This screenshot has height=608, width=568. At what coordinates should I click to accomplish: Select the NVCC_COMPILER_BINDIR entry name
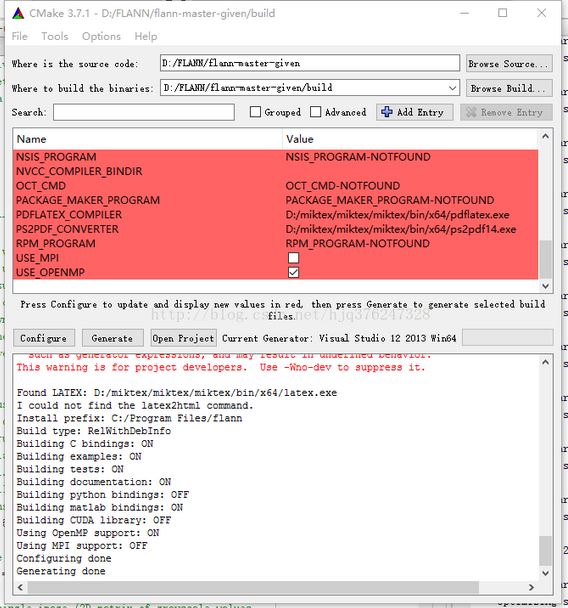pyautogui.click(x=79, y=171)
